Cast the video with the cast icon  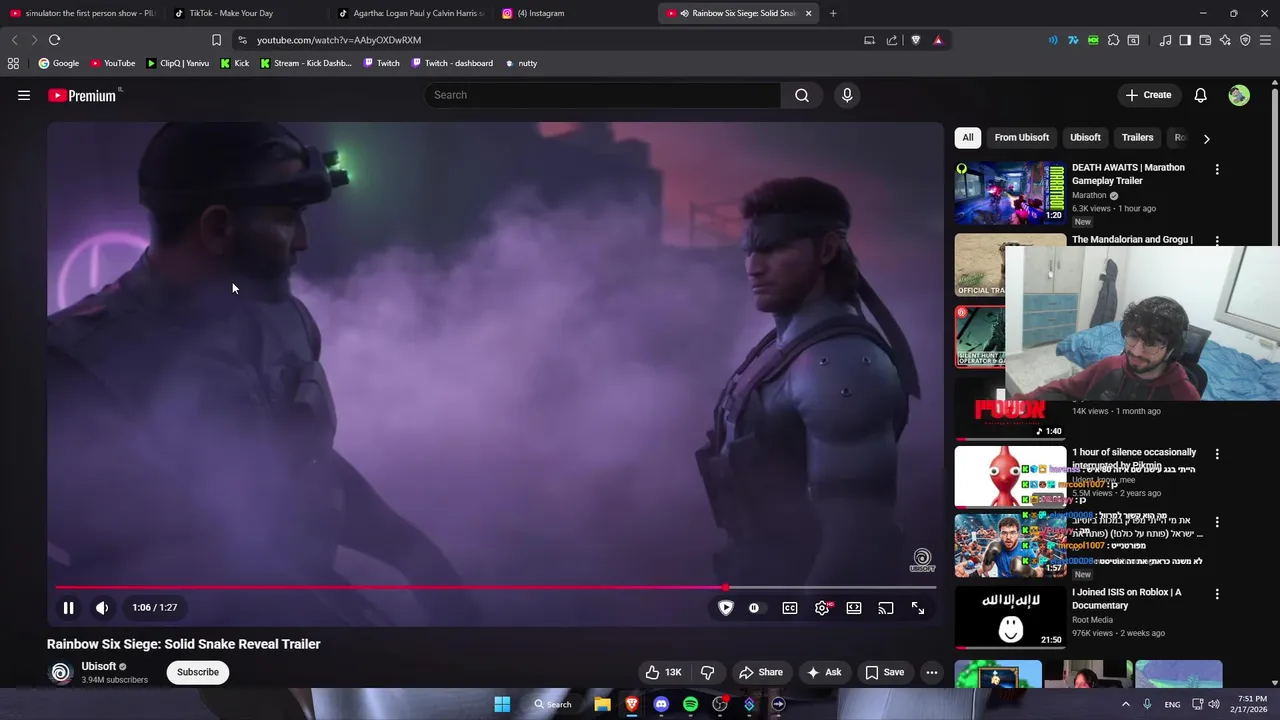point(886,608)
